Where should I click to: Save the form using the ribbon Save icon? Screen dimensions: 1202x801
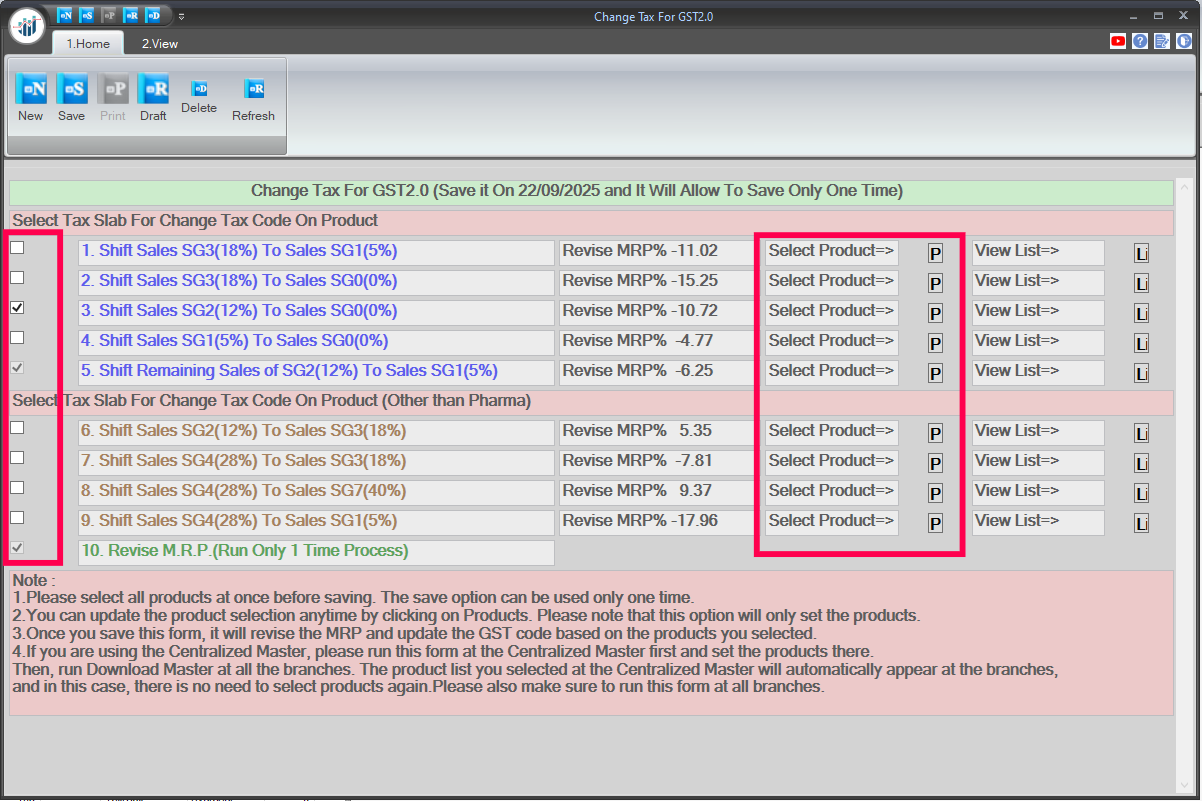click(71, 90)
